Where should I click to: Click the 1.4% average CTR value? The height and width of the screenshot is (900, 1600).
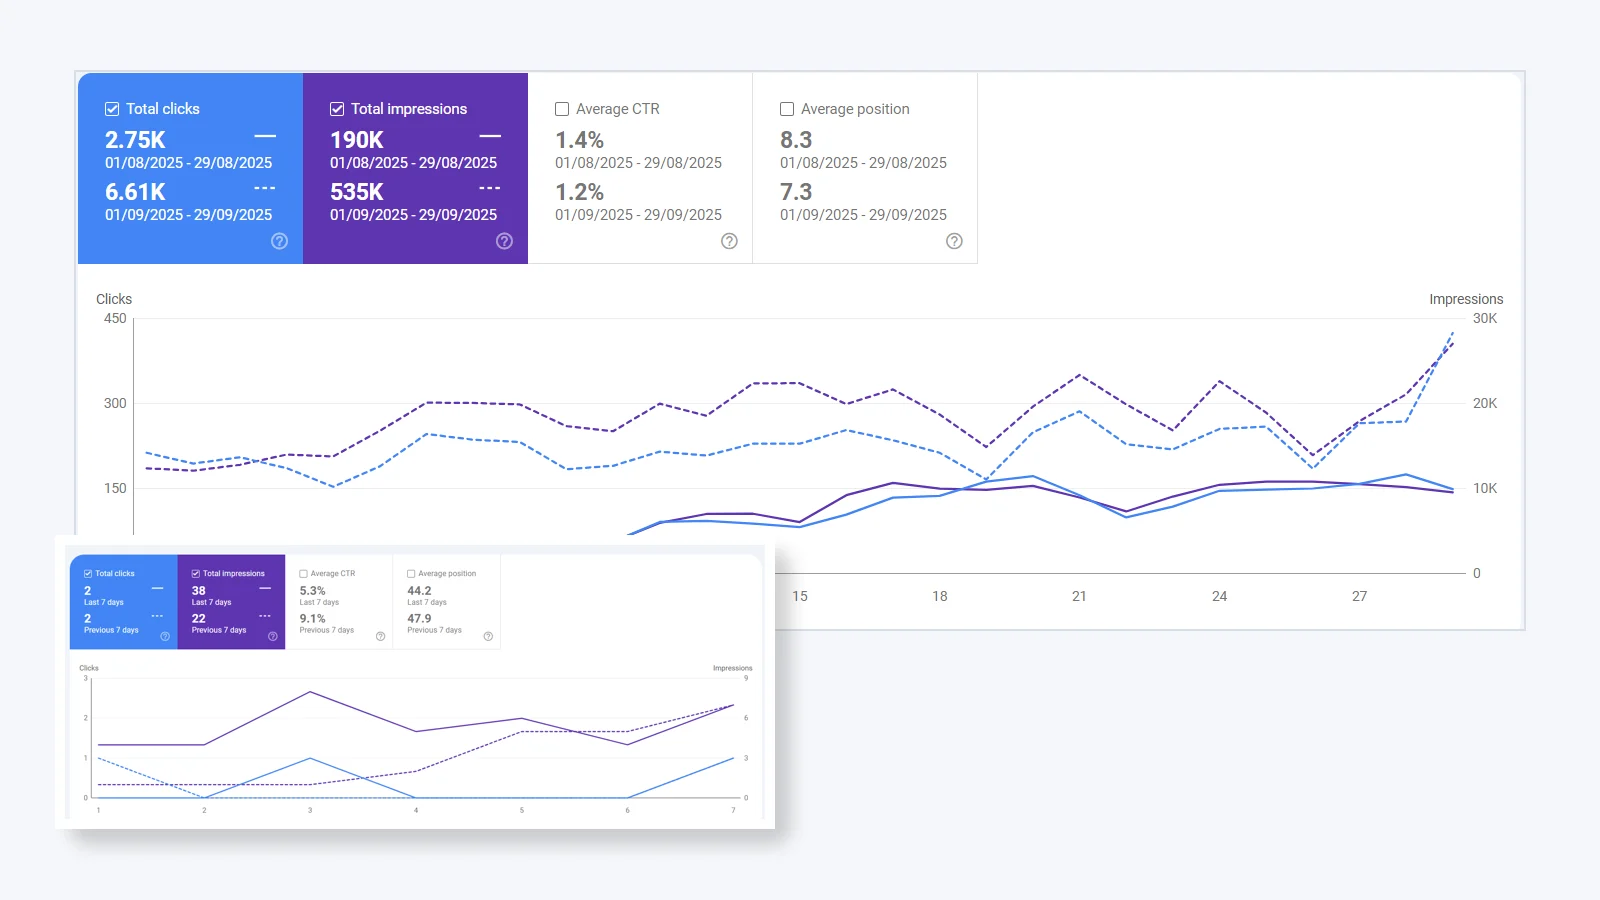point(580,140)
